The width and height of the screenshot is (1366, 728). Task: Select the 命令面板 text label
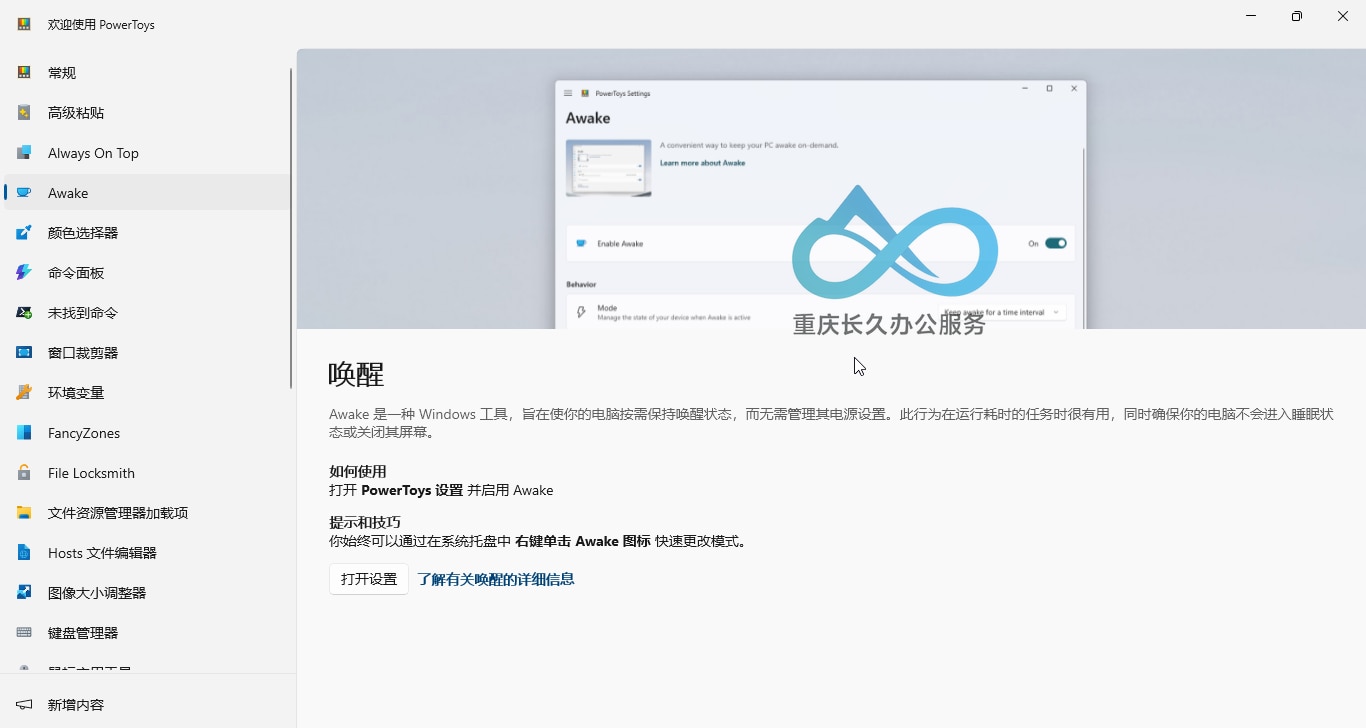pyautogui.click(x=76, y=273)
